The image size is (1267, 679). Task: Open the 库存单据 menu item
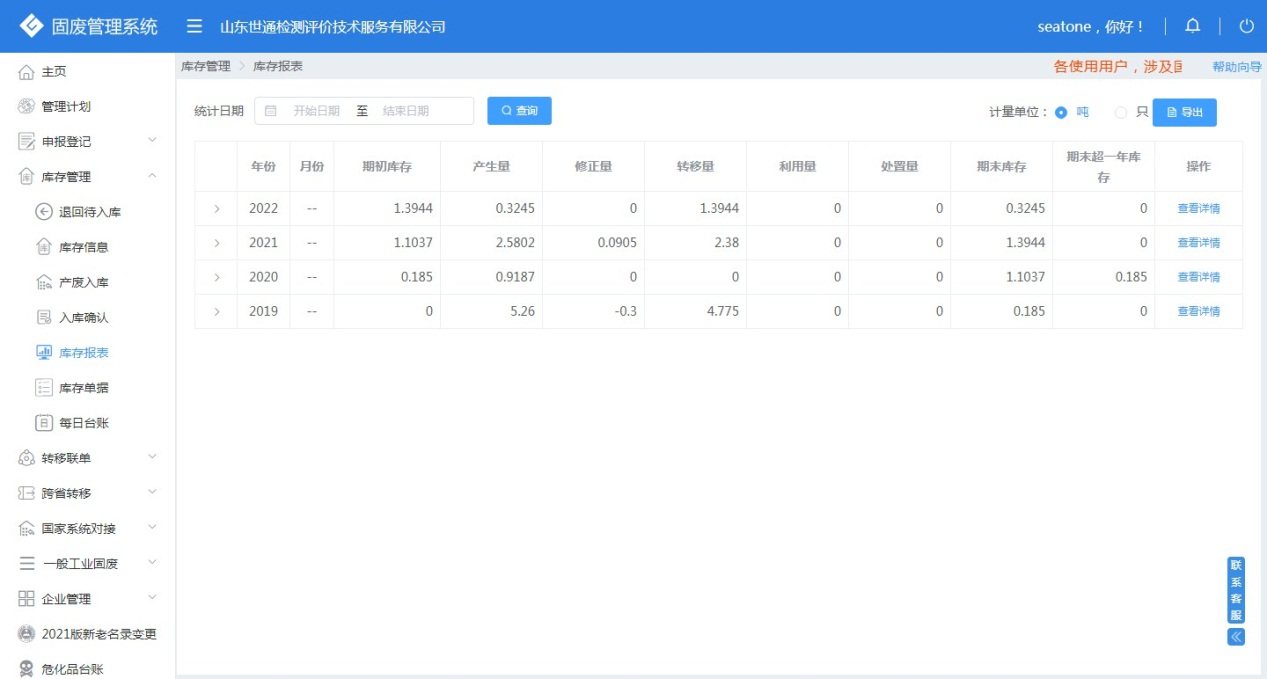coord(84,388)
